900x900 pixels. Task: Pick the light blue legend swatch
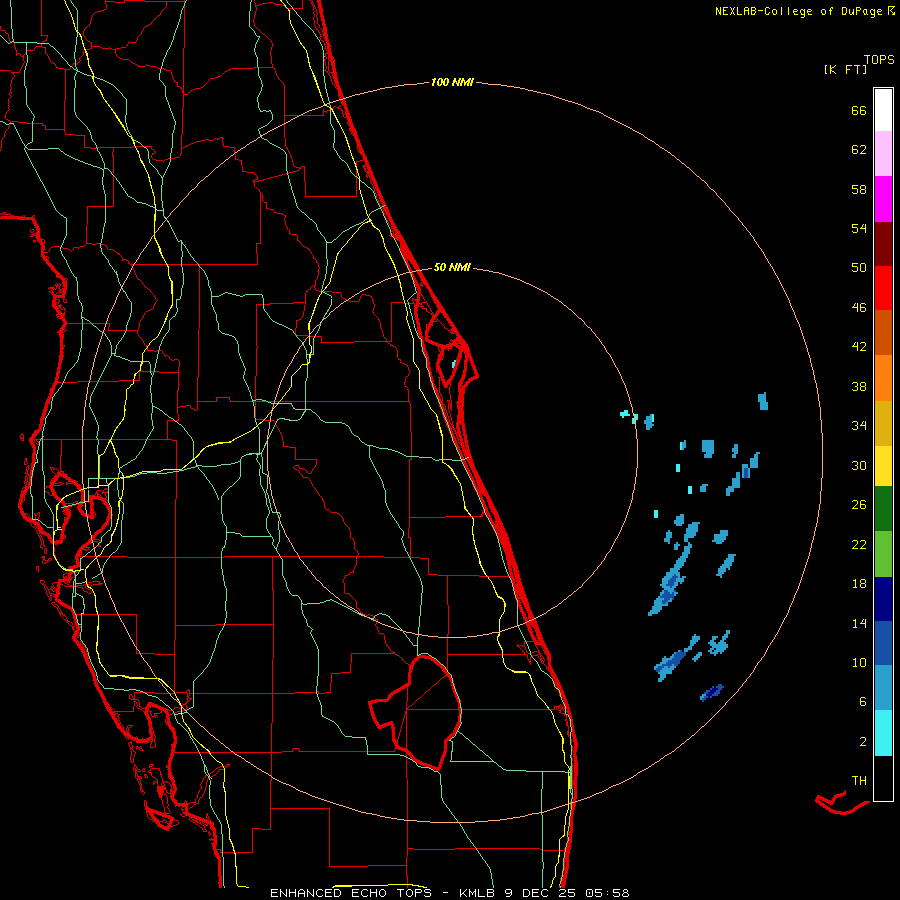(883, 687)
